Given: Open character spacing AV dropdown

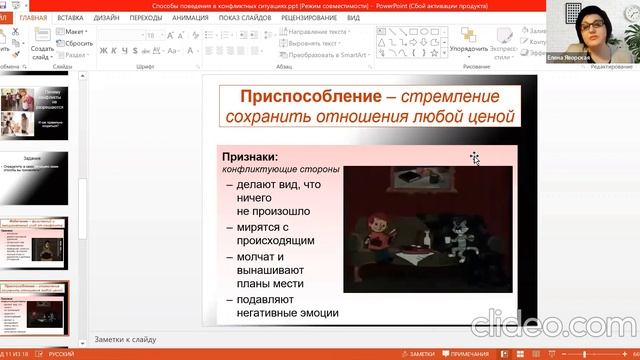Looking at the screenshot, I should (158, 51).
